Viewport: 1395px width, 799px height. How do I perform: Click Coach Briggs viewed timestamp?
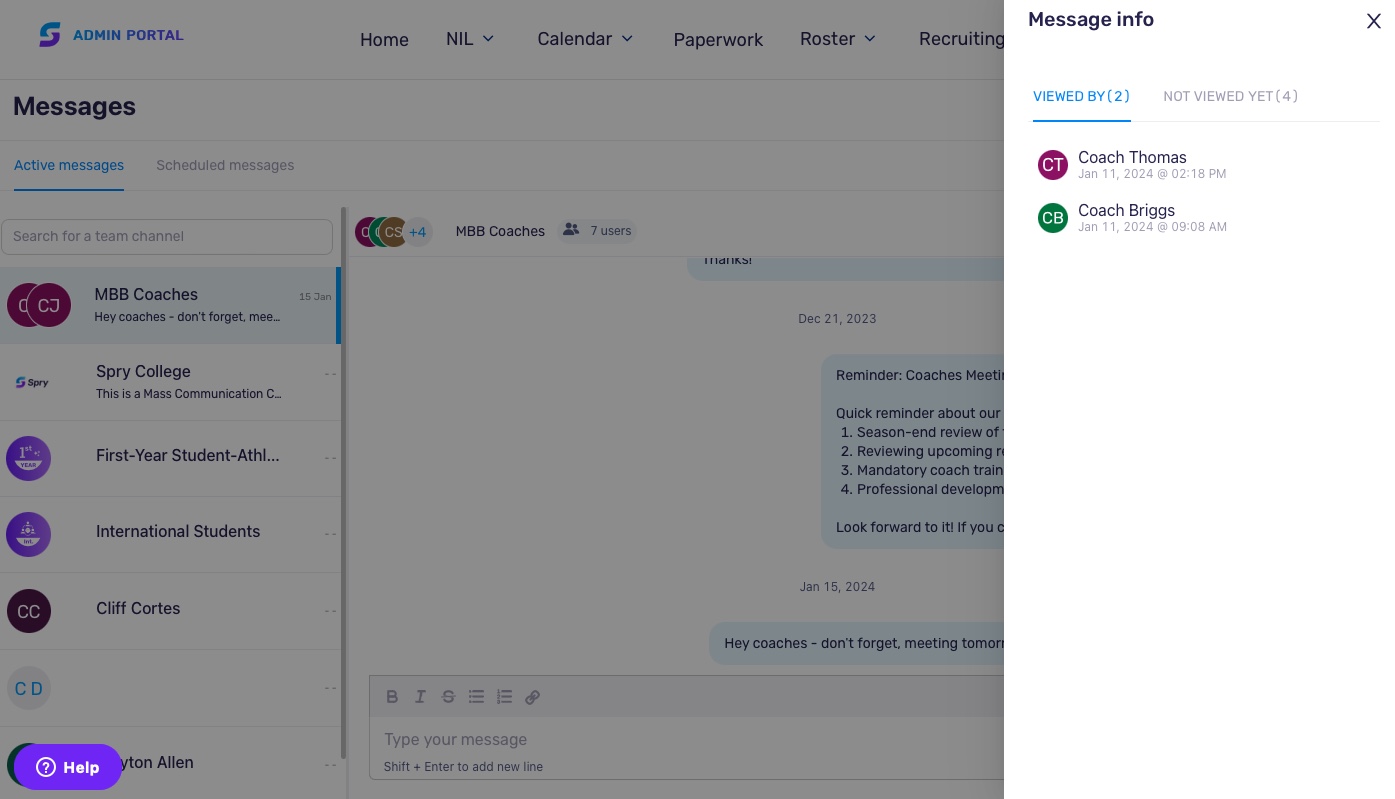click(x=1152, y=227)
